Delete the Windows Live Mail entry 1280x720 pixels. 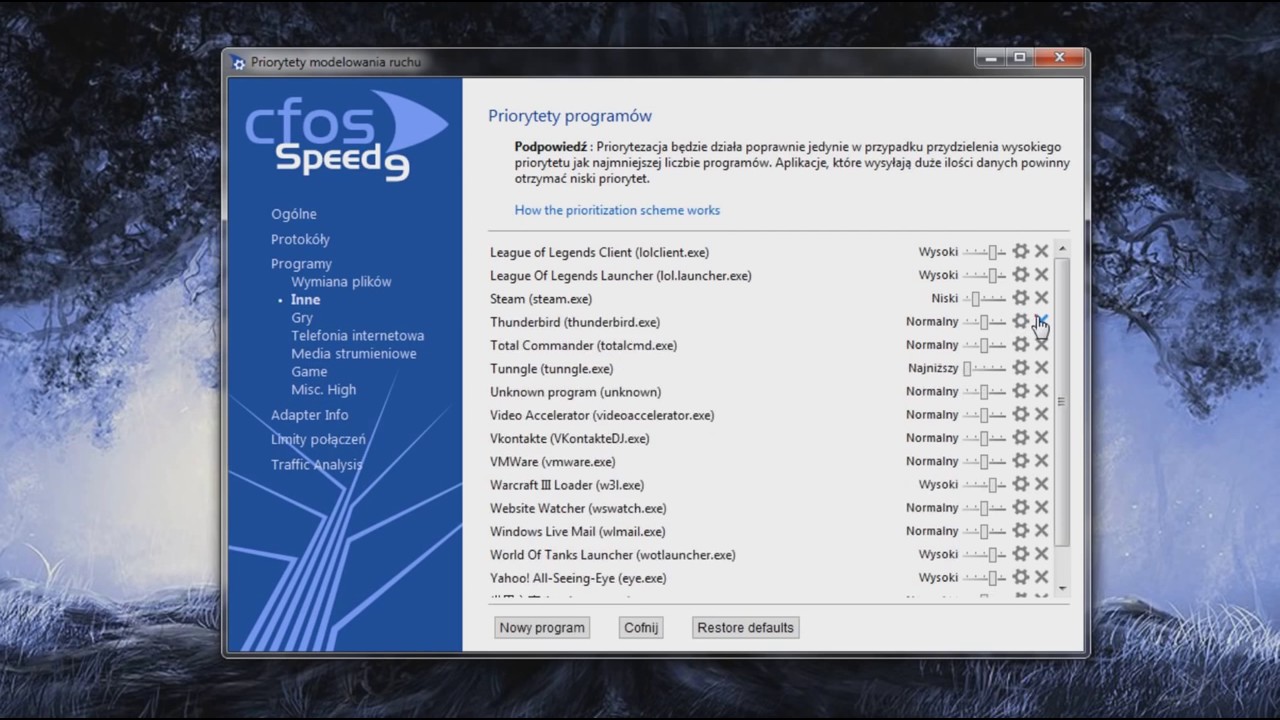[x=1041, y=531]
